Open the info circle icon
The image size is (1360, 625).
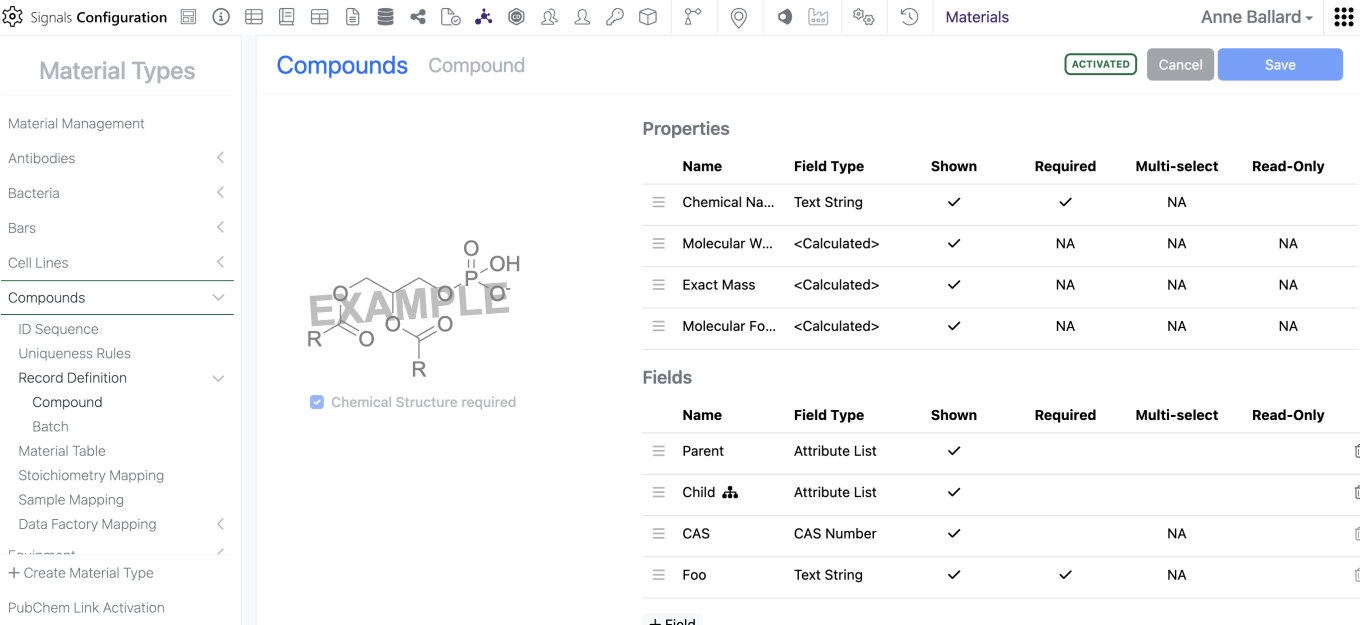click(x=221, y=17)
